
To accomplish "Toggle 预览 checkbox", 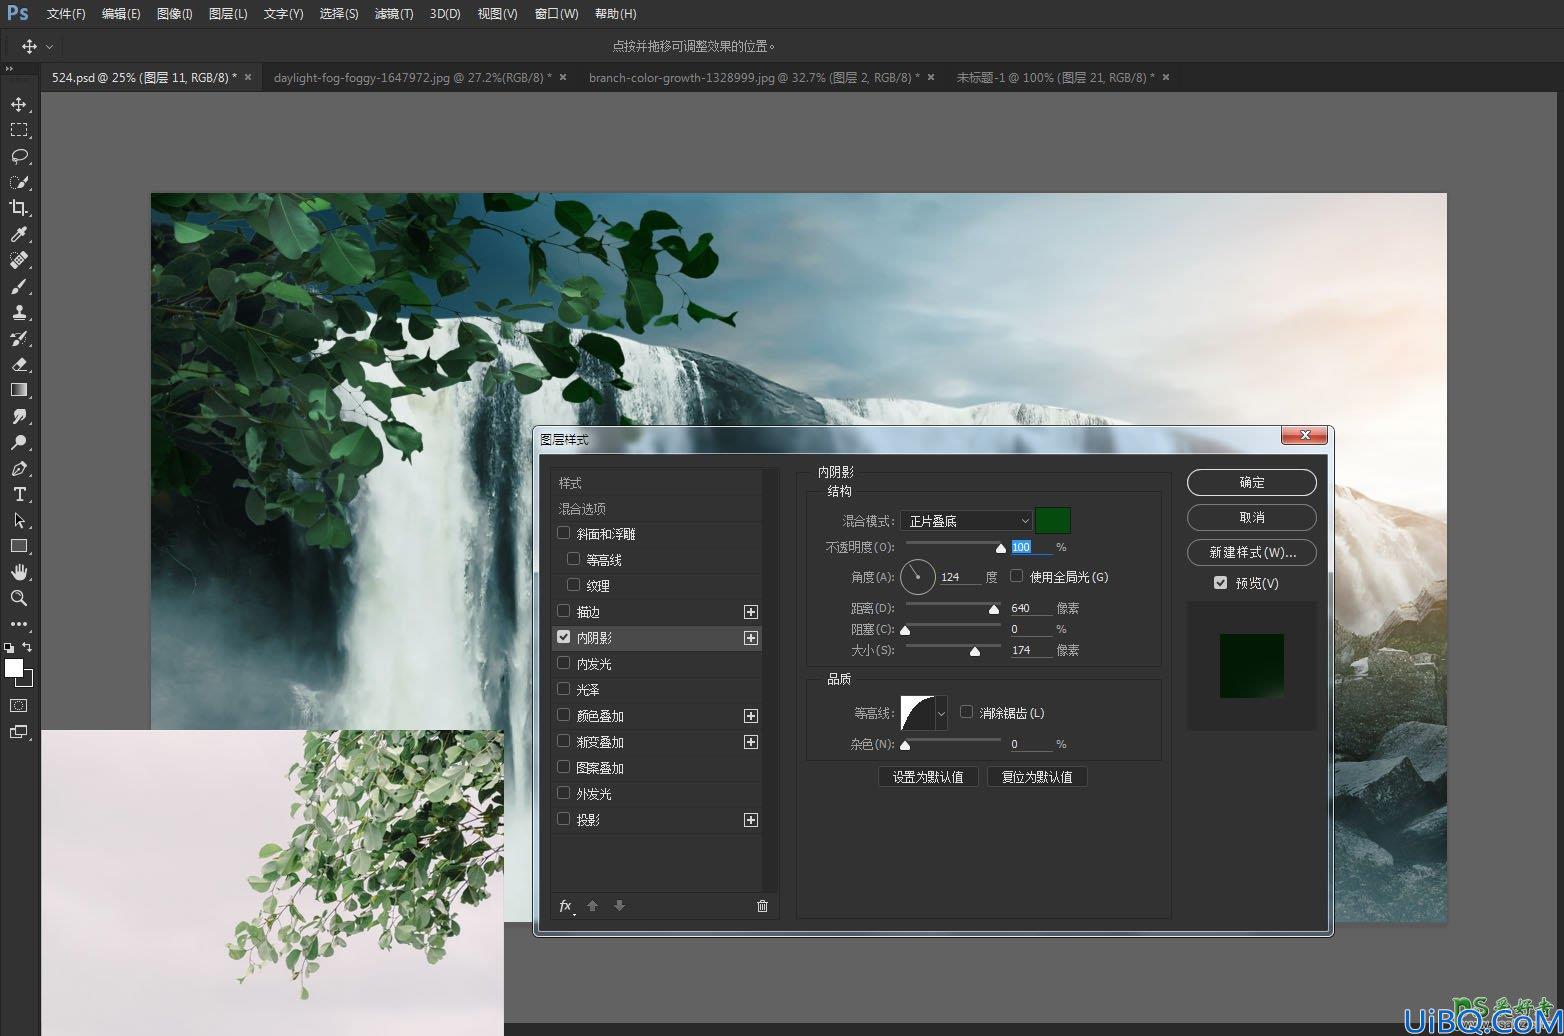I will click(x=1220, y=582).
